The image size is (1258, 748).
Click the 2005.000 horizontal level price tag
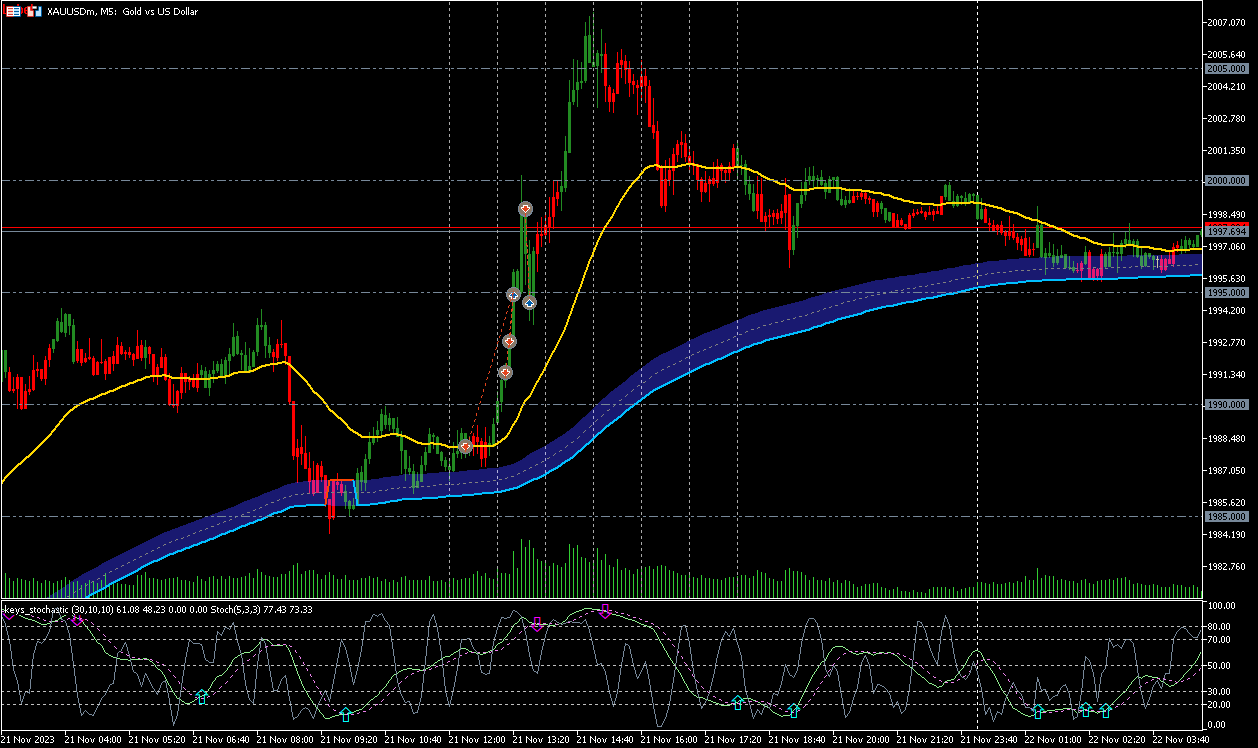1226,68
